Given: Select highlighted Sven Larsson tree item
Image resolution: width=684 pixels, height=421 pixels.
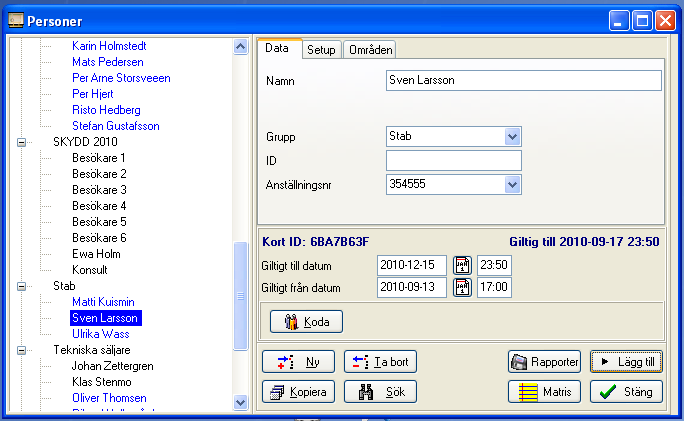Looking at the screenshot, I should tap(106, 318).
